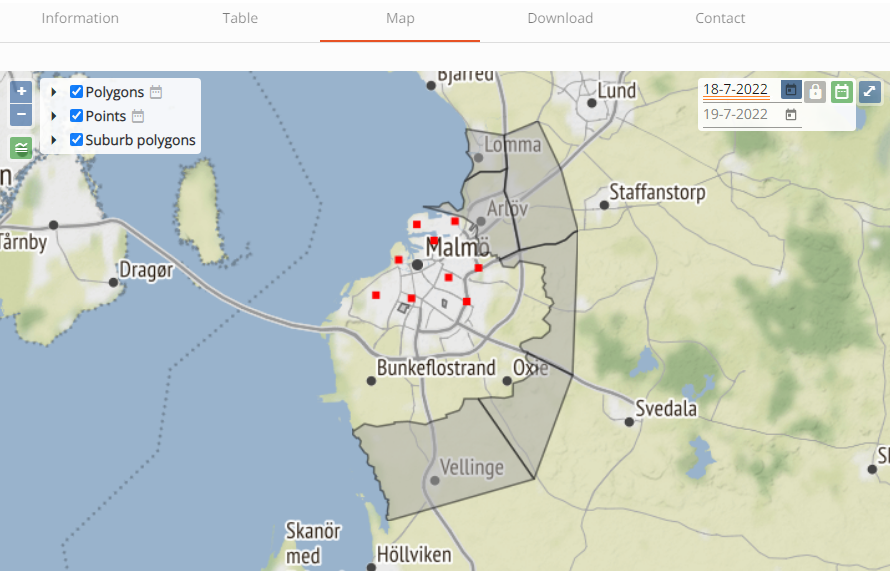This screenshot has width=890, height=571.
Task: Open the green layers toggle button
Action: [x=21, y=148]
